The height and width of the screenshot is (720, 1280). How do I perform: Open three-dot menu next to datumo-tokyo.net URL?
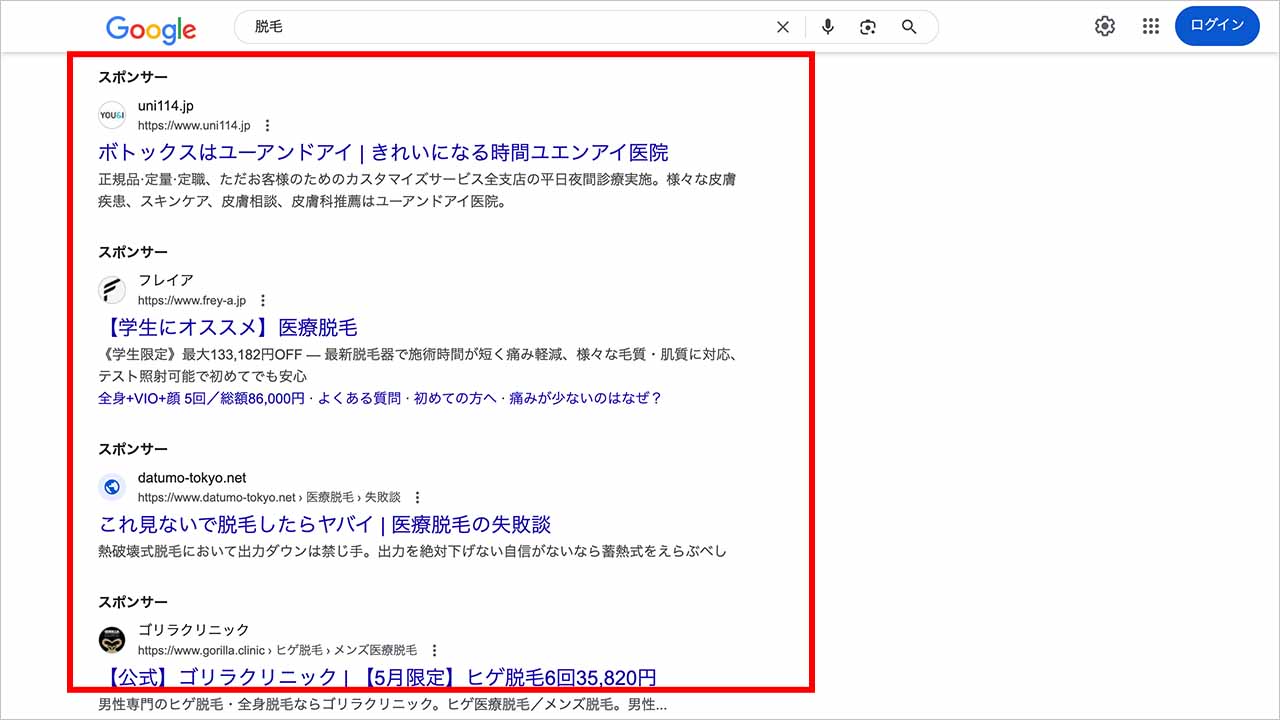[x=417, y=497]
